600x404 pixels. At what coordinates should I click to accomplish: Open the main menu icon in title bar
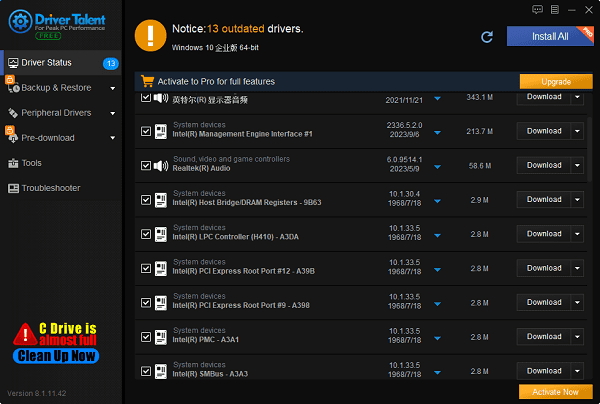pyautogui.click(x=554, y=10)
